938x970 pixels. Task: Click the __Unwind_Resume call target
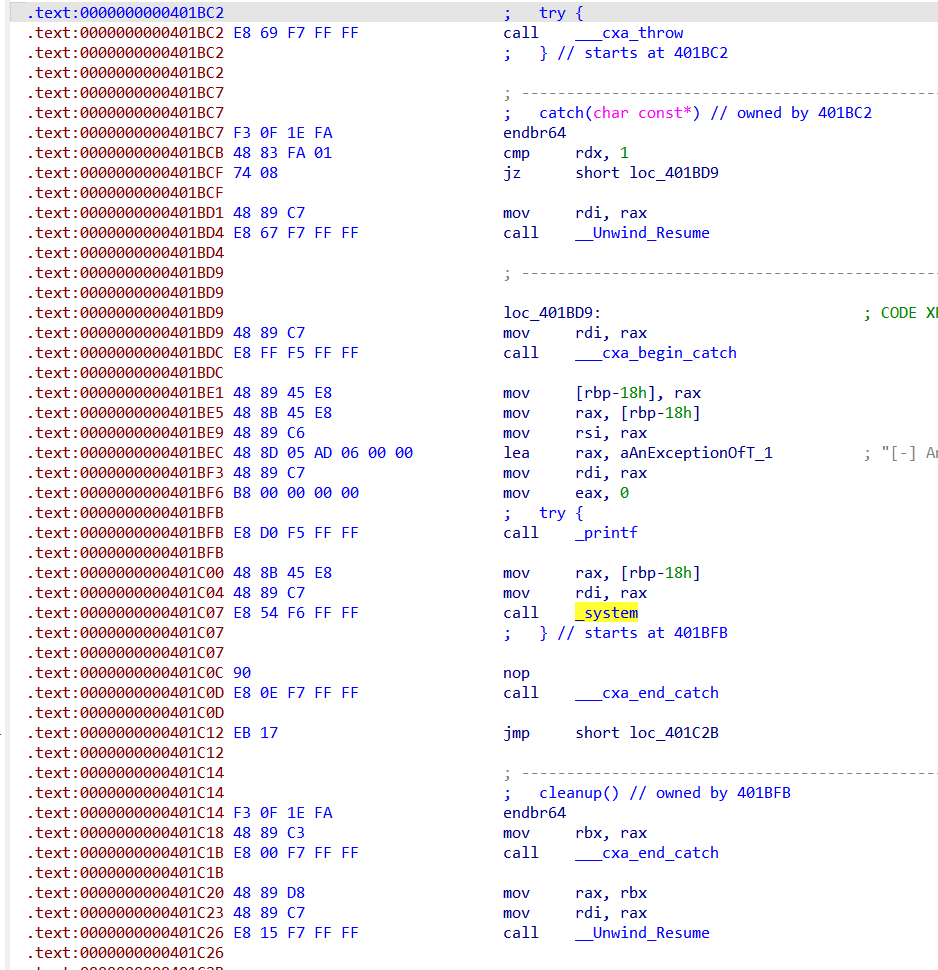pos(644,232)
